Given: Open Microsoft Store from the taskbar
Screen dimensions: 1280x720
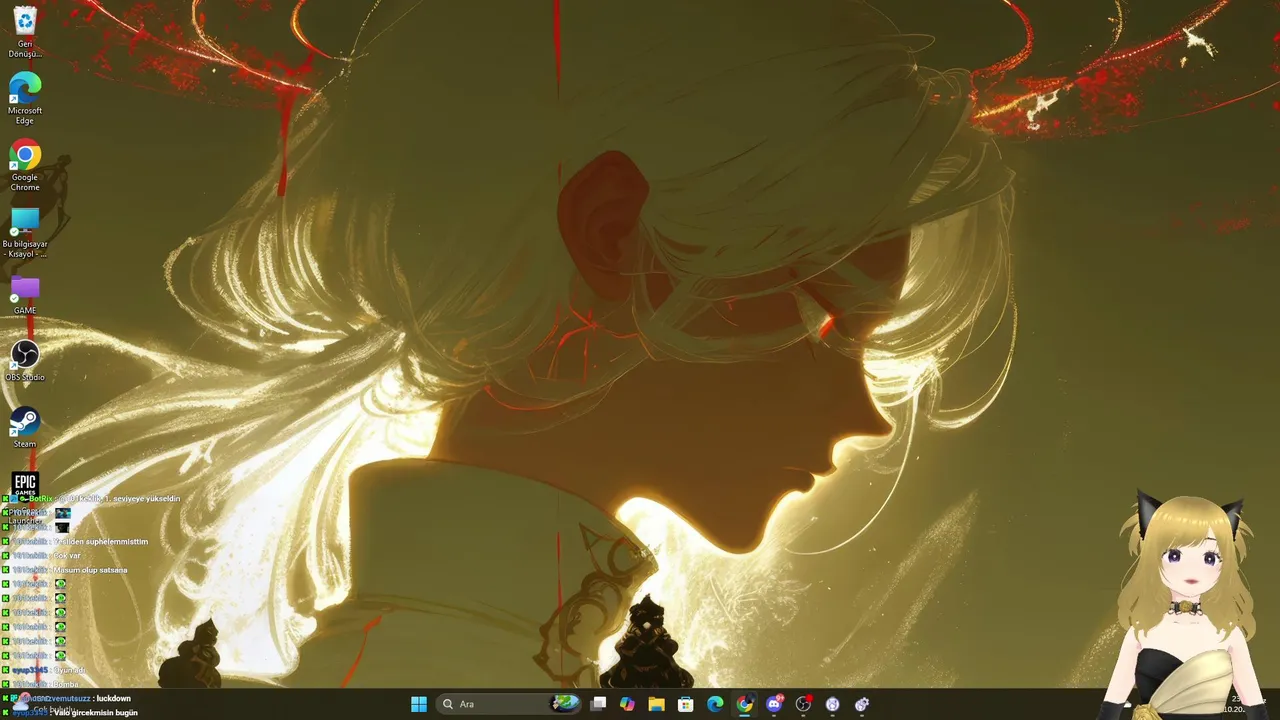Looking at the screenshot, I should point(686,704).
